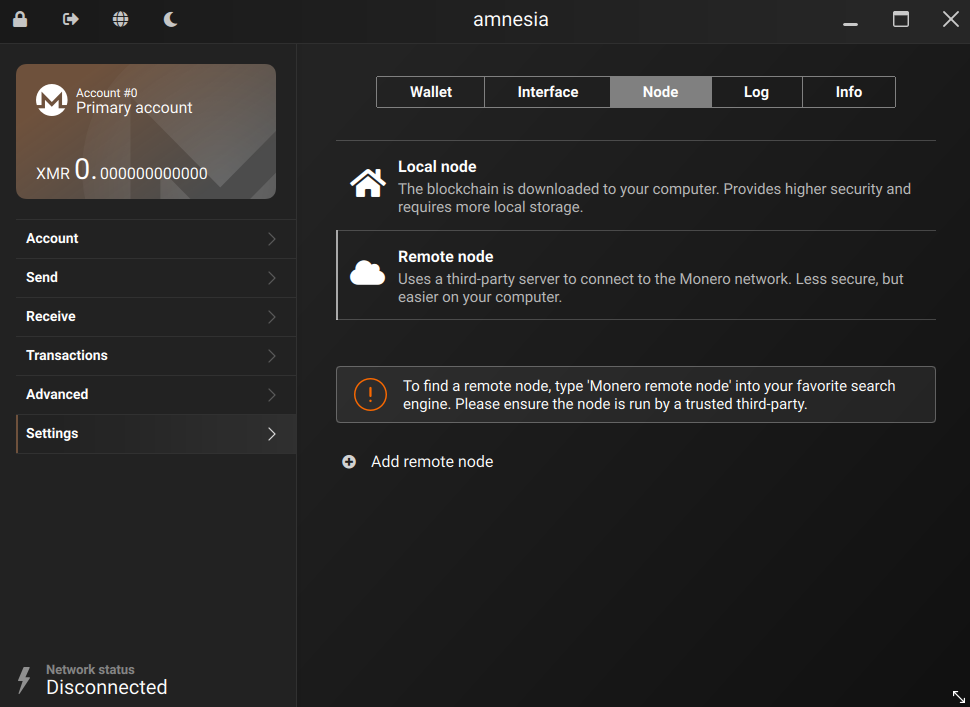Click the chevron on the Account row

[272, 239]
